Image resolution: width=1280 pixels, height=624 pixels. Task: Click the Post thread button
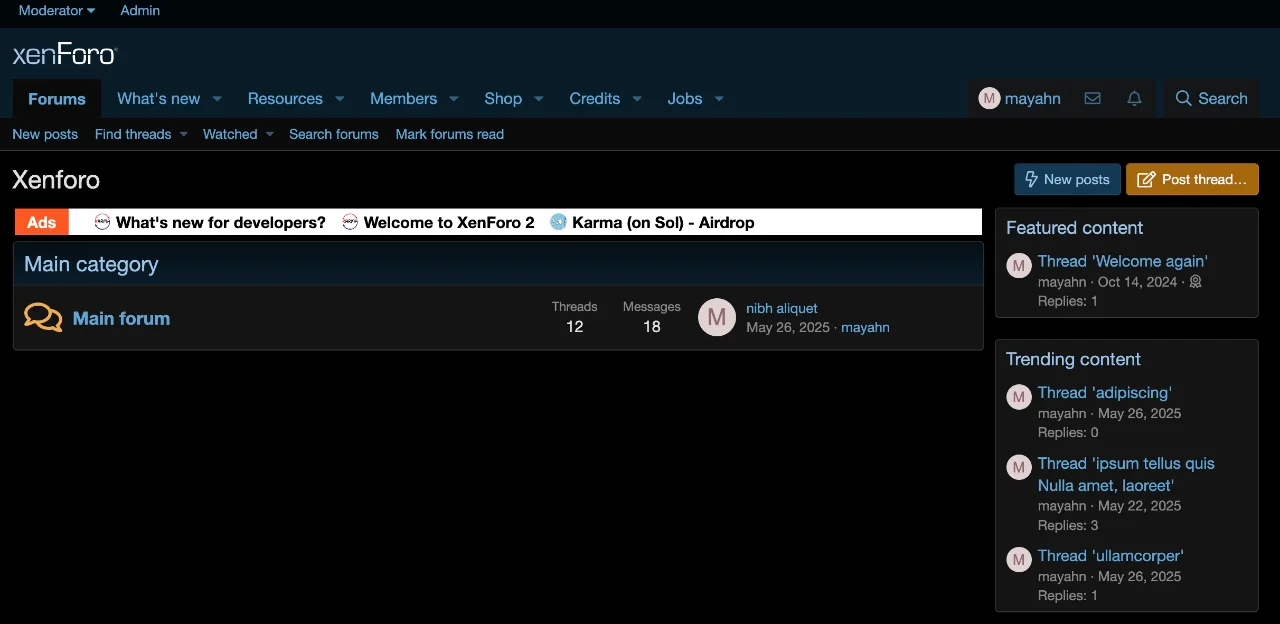[x=1192, y=179]
